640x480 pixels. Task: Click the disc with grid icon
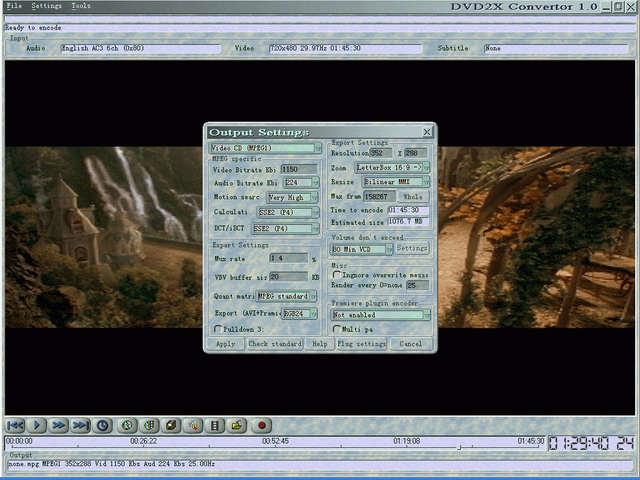(x=149, y=426)
